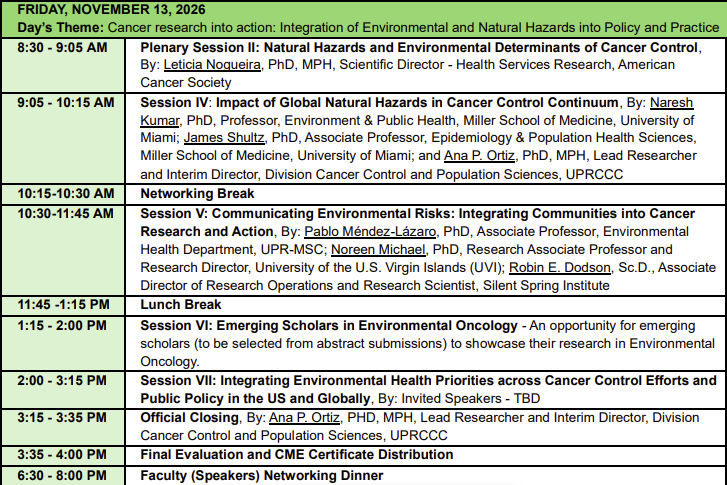
Task: Click Faculty (Speakers) Networking Dinner text
Action: [261, 475]
